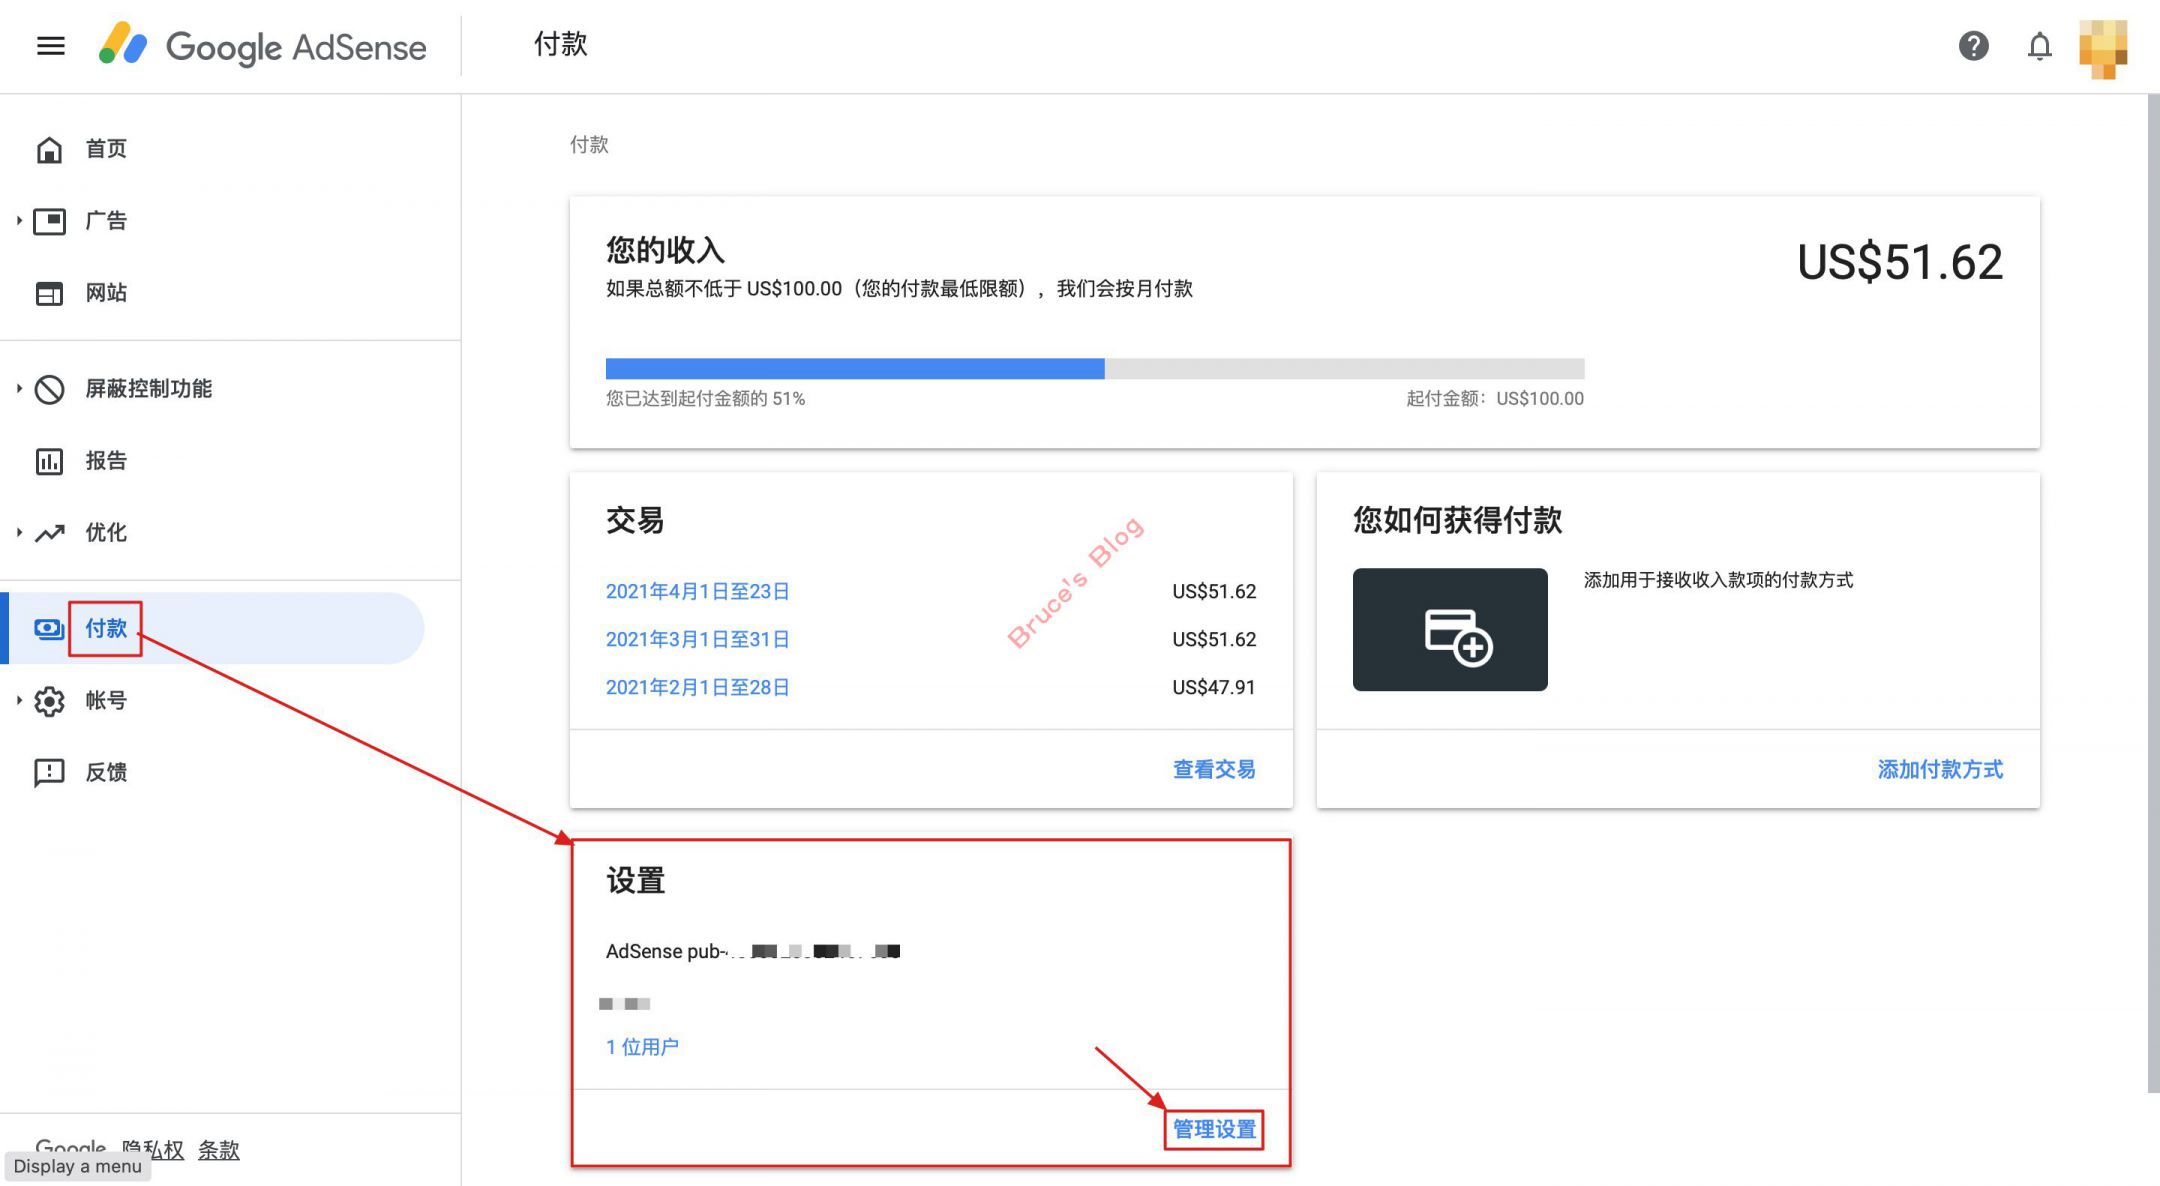Viewport: 2160px width, 1186px height.
Task: Click the 添加用于接收收入款项的付款方式 text
Action: [x=1718, y=580]
